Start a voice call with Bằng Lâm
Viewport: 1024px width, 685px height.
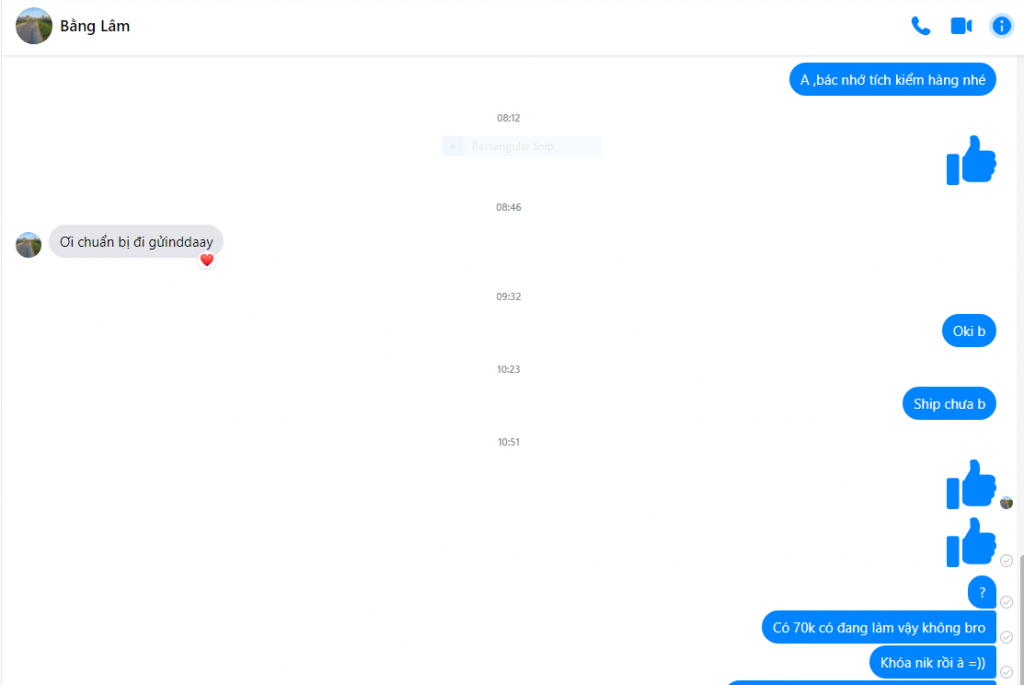(921, 26)
